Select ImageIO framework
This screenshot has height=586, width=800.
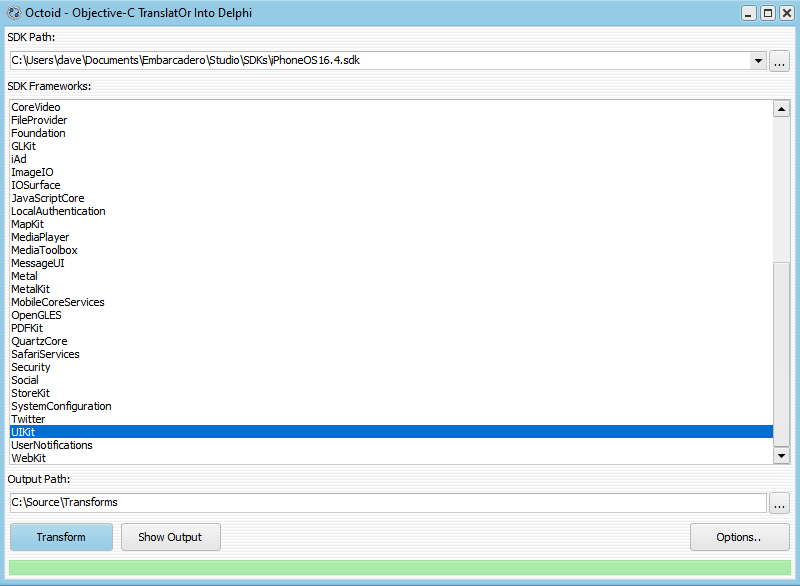click(391, 172)
